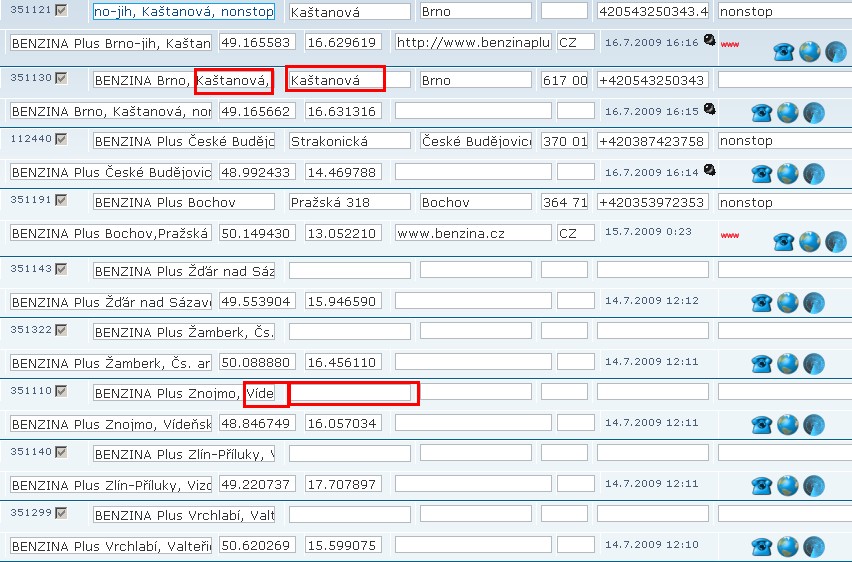Click the globe icon for České Budějovice row
Screen dimensions: 852x562
tap(788, 173)
